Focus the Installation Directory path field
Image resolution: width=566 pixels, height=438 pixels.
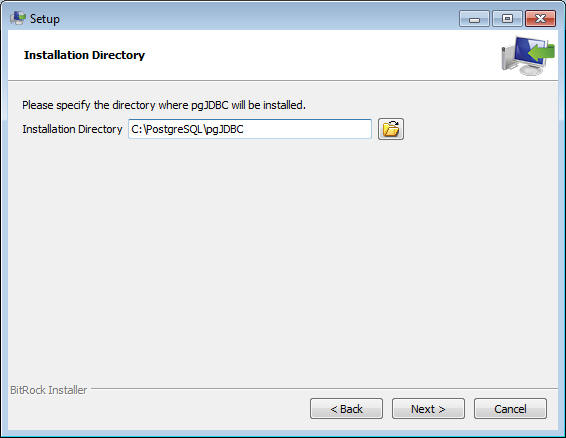click(250, 129)
